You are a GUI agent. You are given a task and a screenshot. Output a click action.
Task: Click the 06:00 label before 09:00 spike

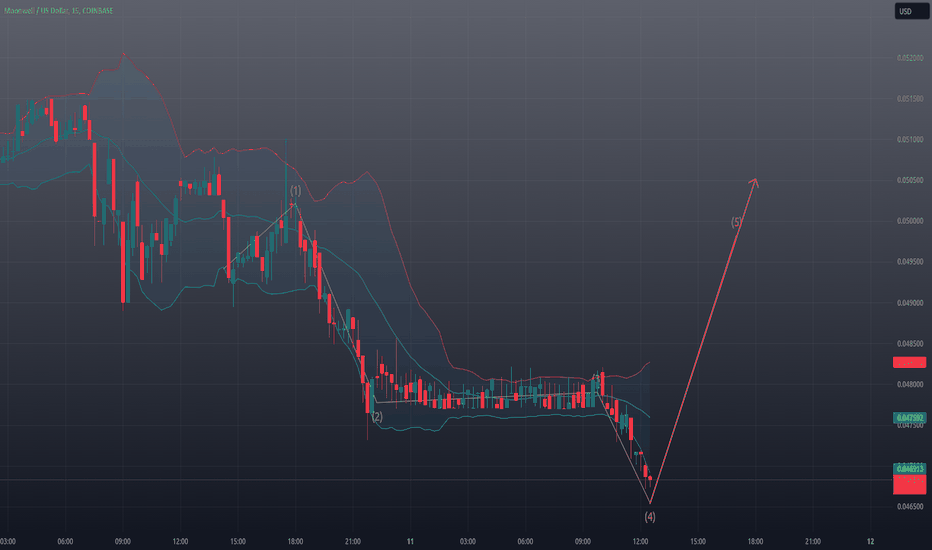65,542
